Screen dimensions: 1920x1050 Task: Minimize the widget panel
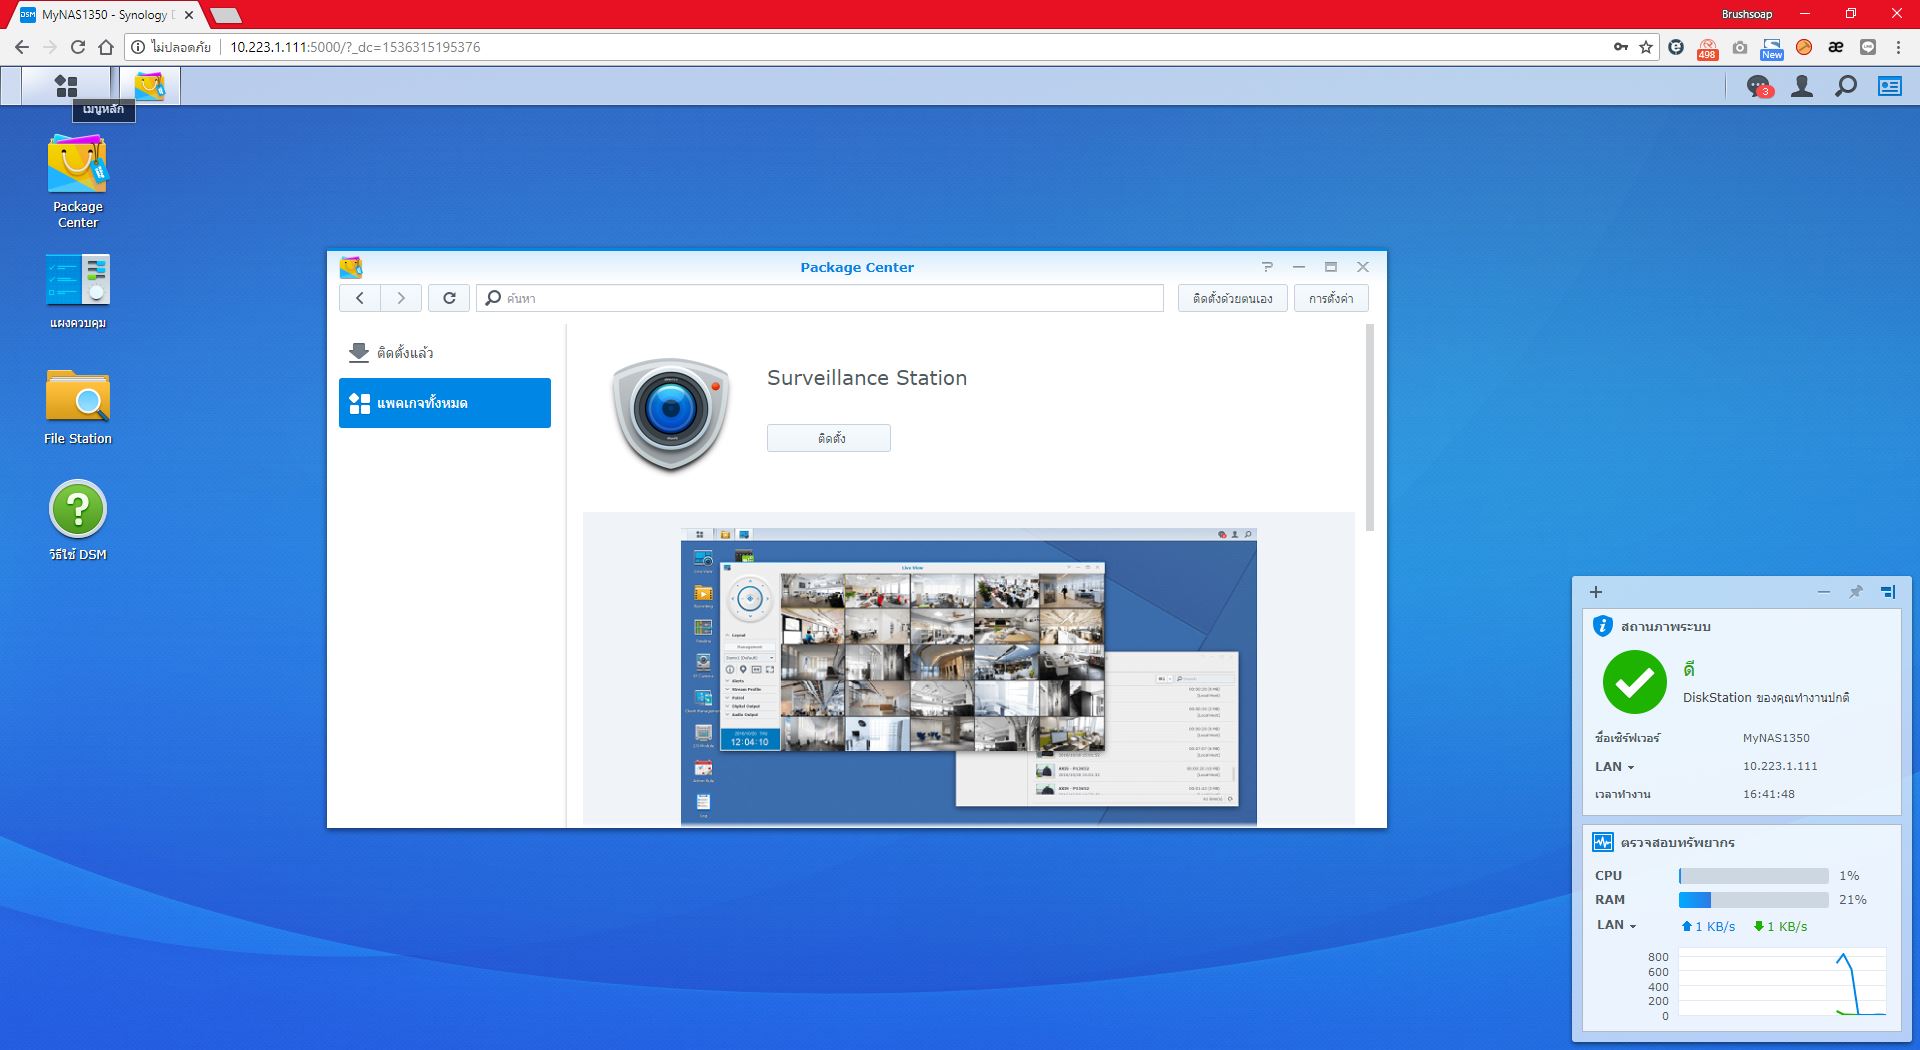click(1824, 592)
